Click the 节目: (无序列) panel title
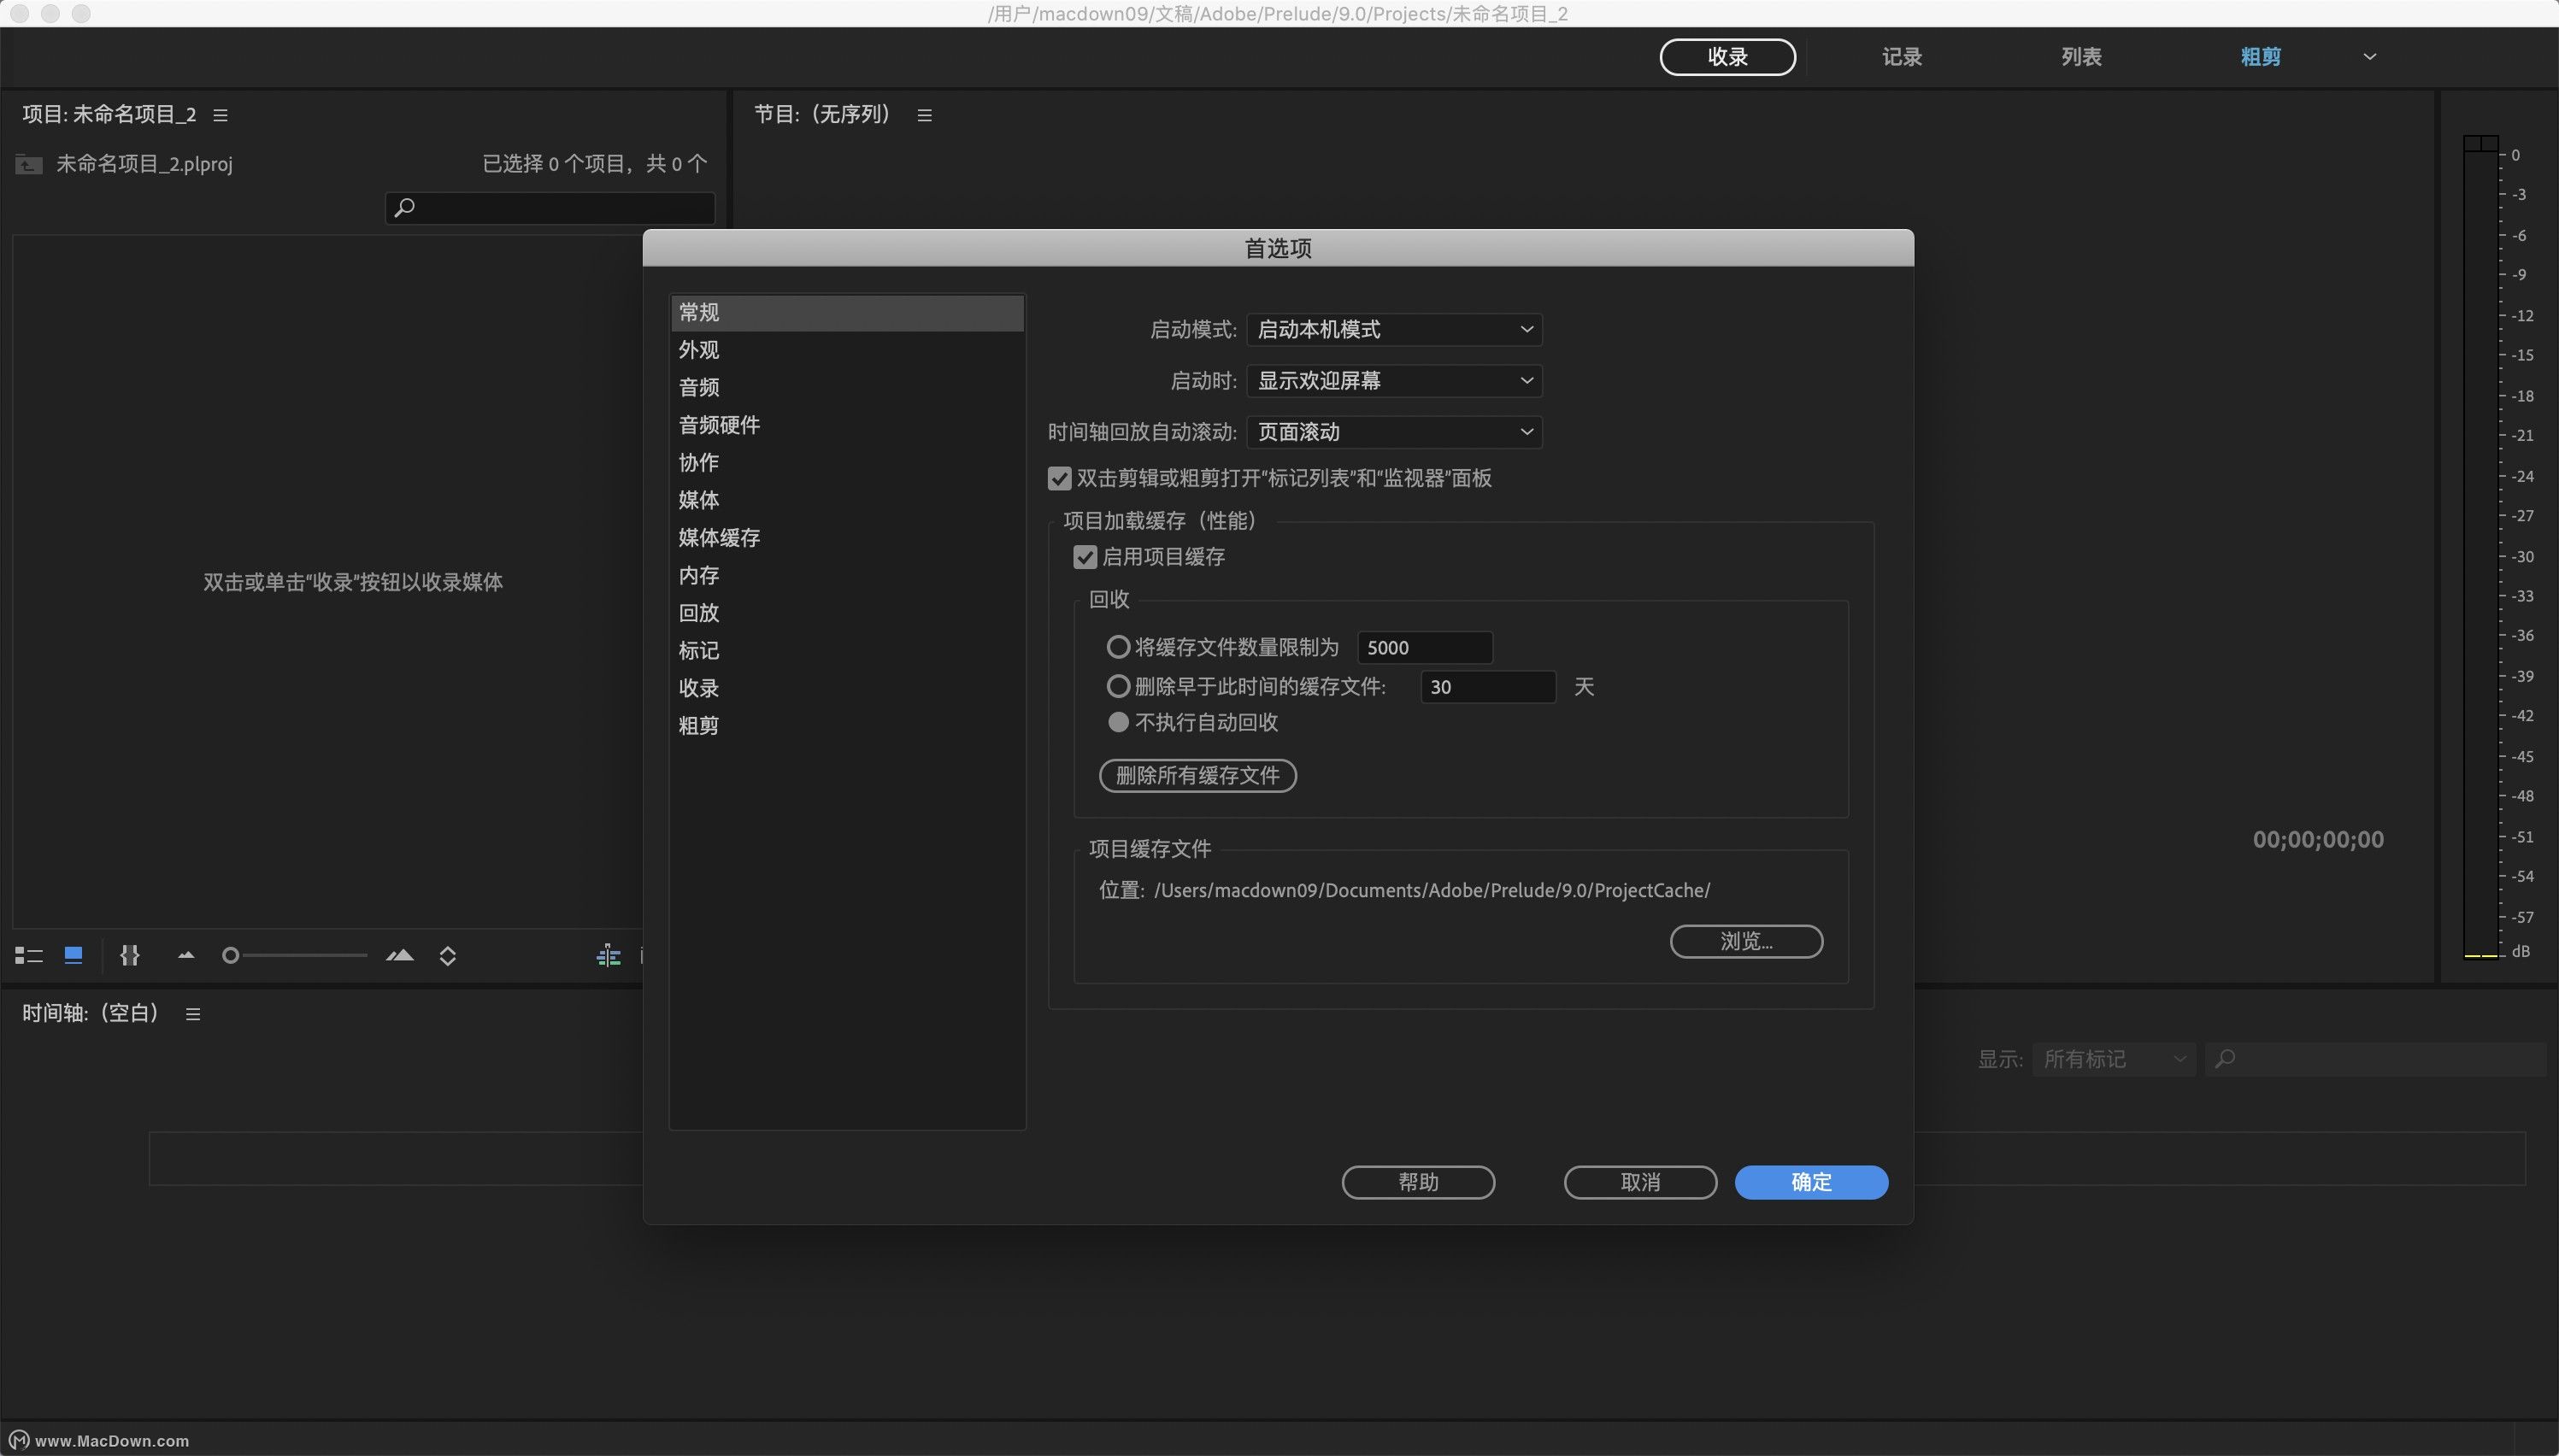The height and width of the screenshot is (1456, 2559). tap(823, 114)
